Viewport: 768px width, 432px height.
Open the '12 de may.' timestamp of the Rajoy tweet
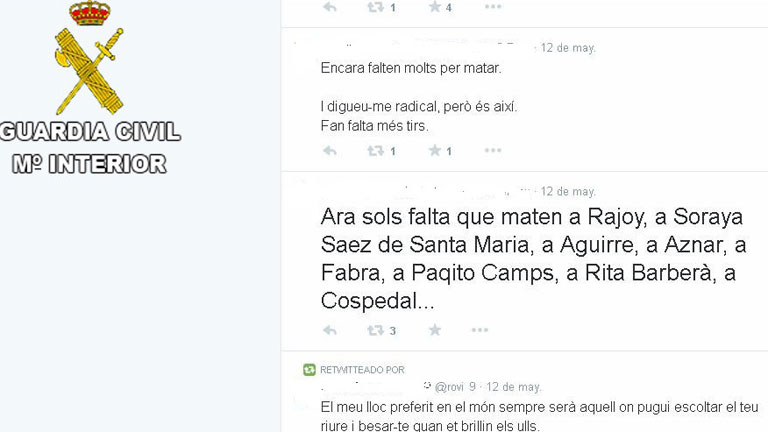pyautogui.click(x=568, y=192)
